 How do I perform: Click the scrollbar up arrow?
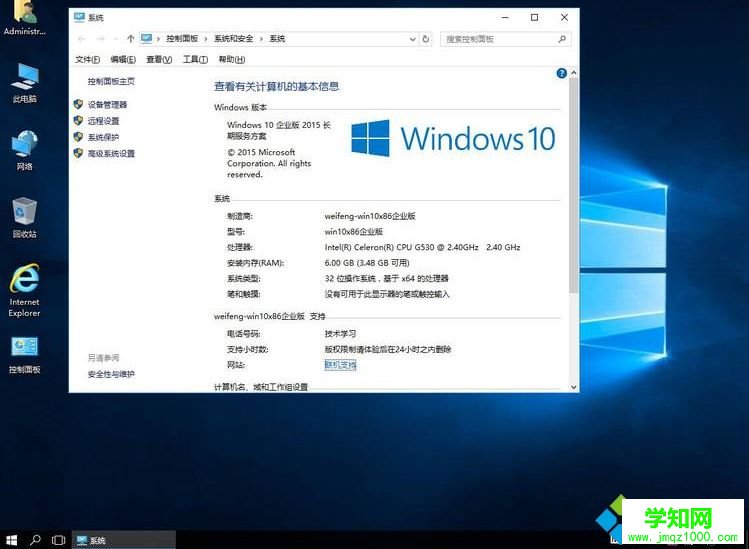pyautogui.click(x=574, y=73)
